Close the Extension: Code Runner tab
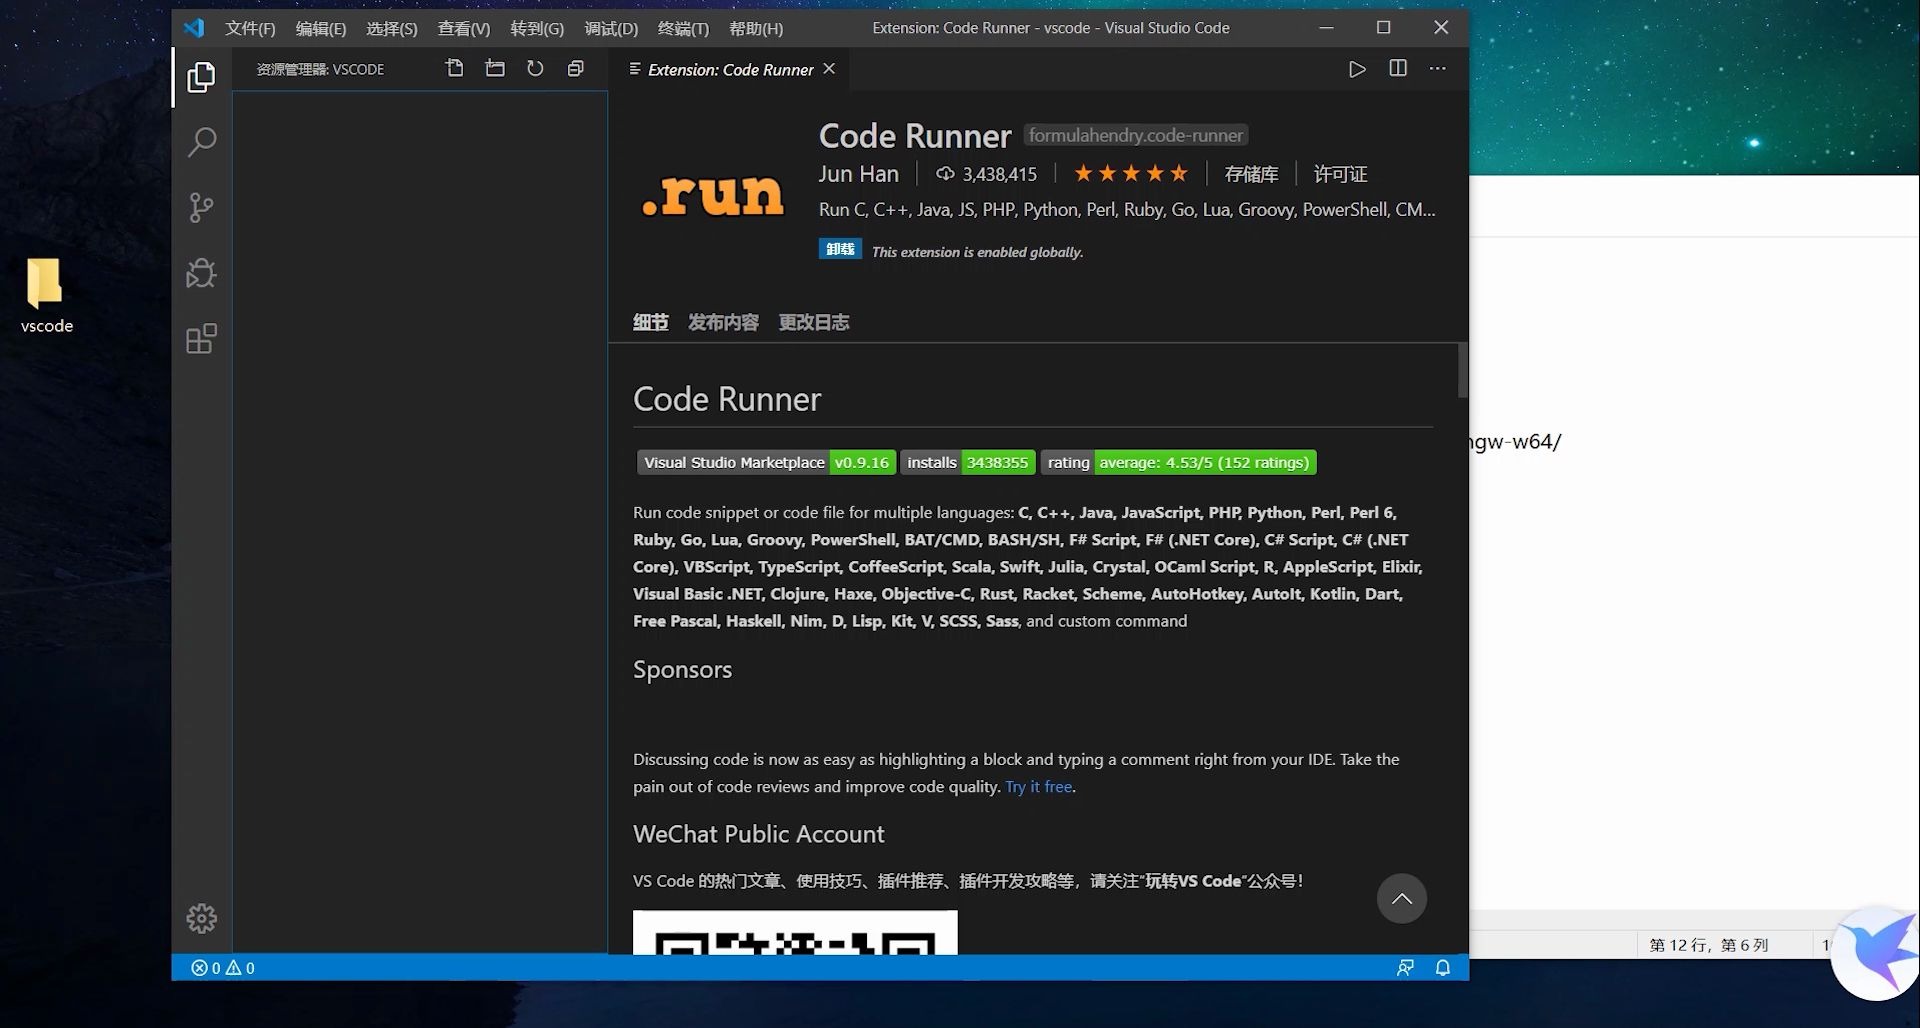 click(x=829, y=69)
